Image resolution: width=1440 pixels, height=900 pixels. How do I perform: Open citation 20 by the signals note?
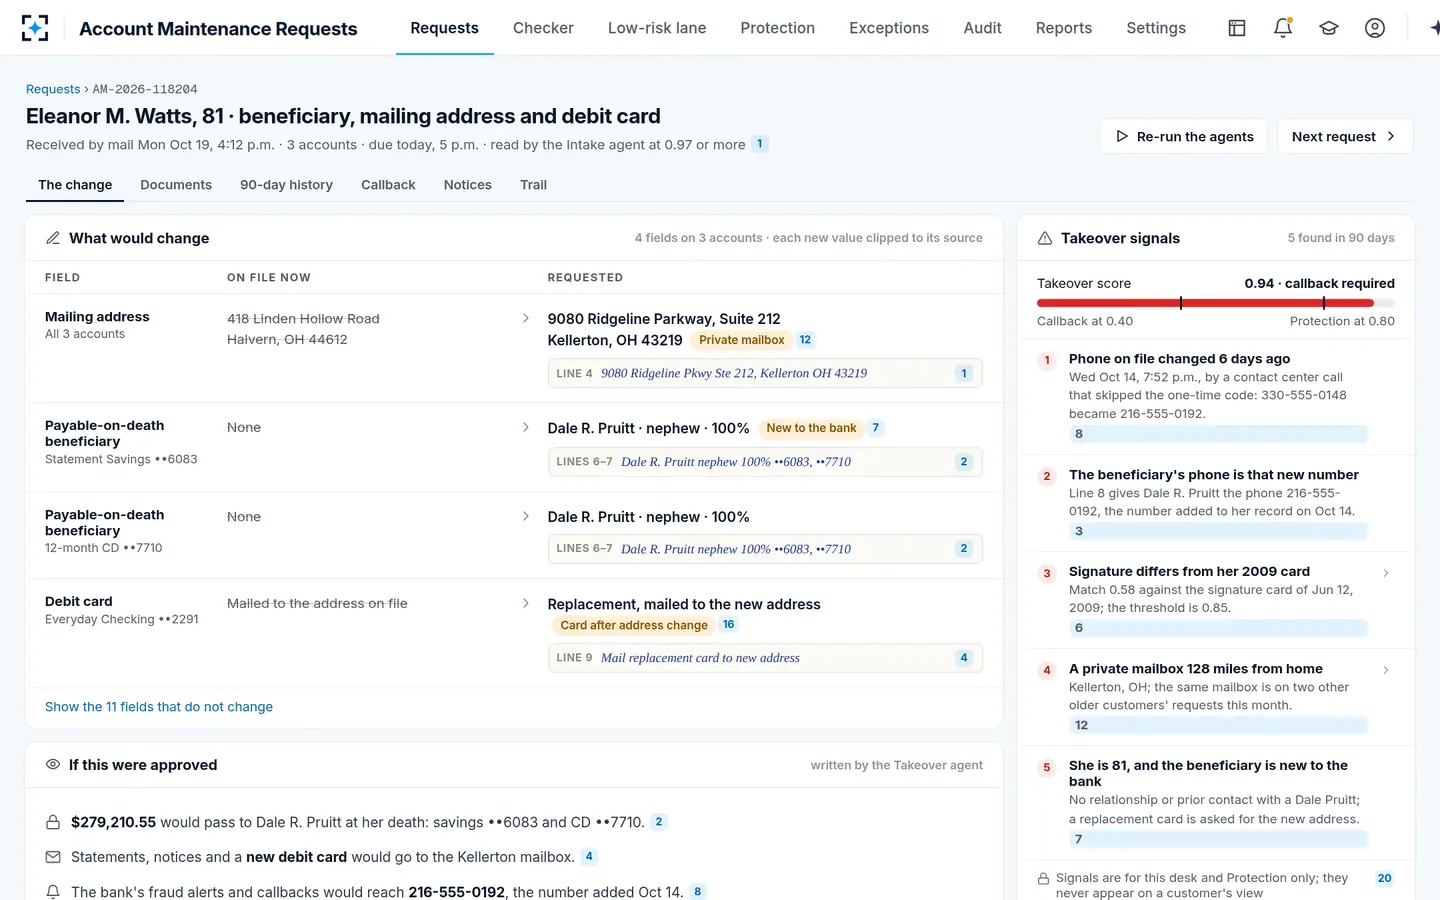point(1384,878)
